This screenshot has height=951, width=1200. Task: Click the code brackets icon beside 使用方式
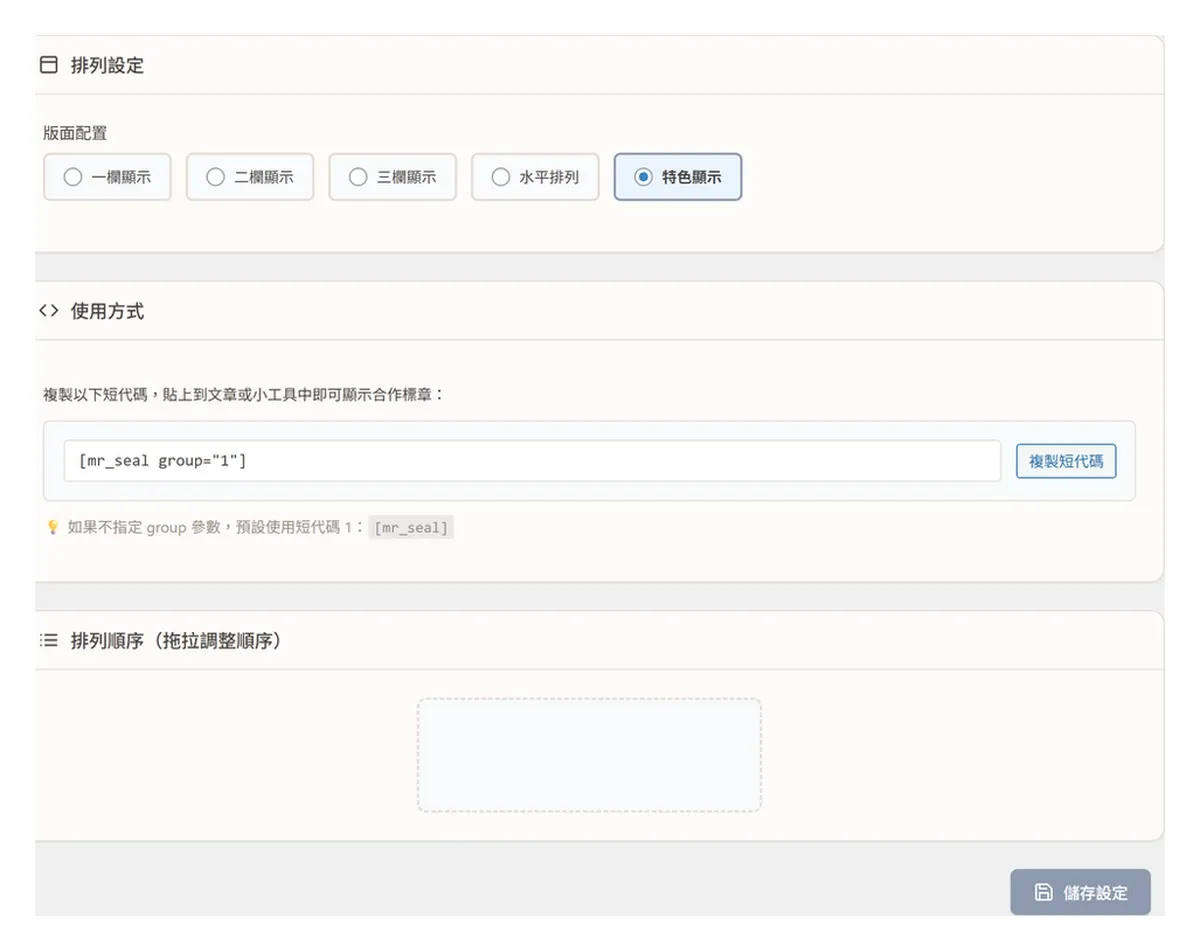coord(48,311)
